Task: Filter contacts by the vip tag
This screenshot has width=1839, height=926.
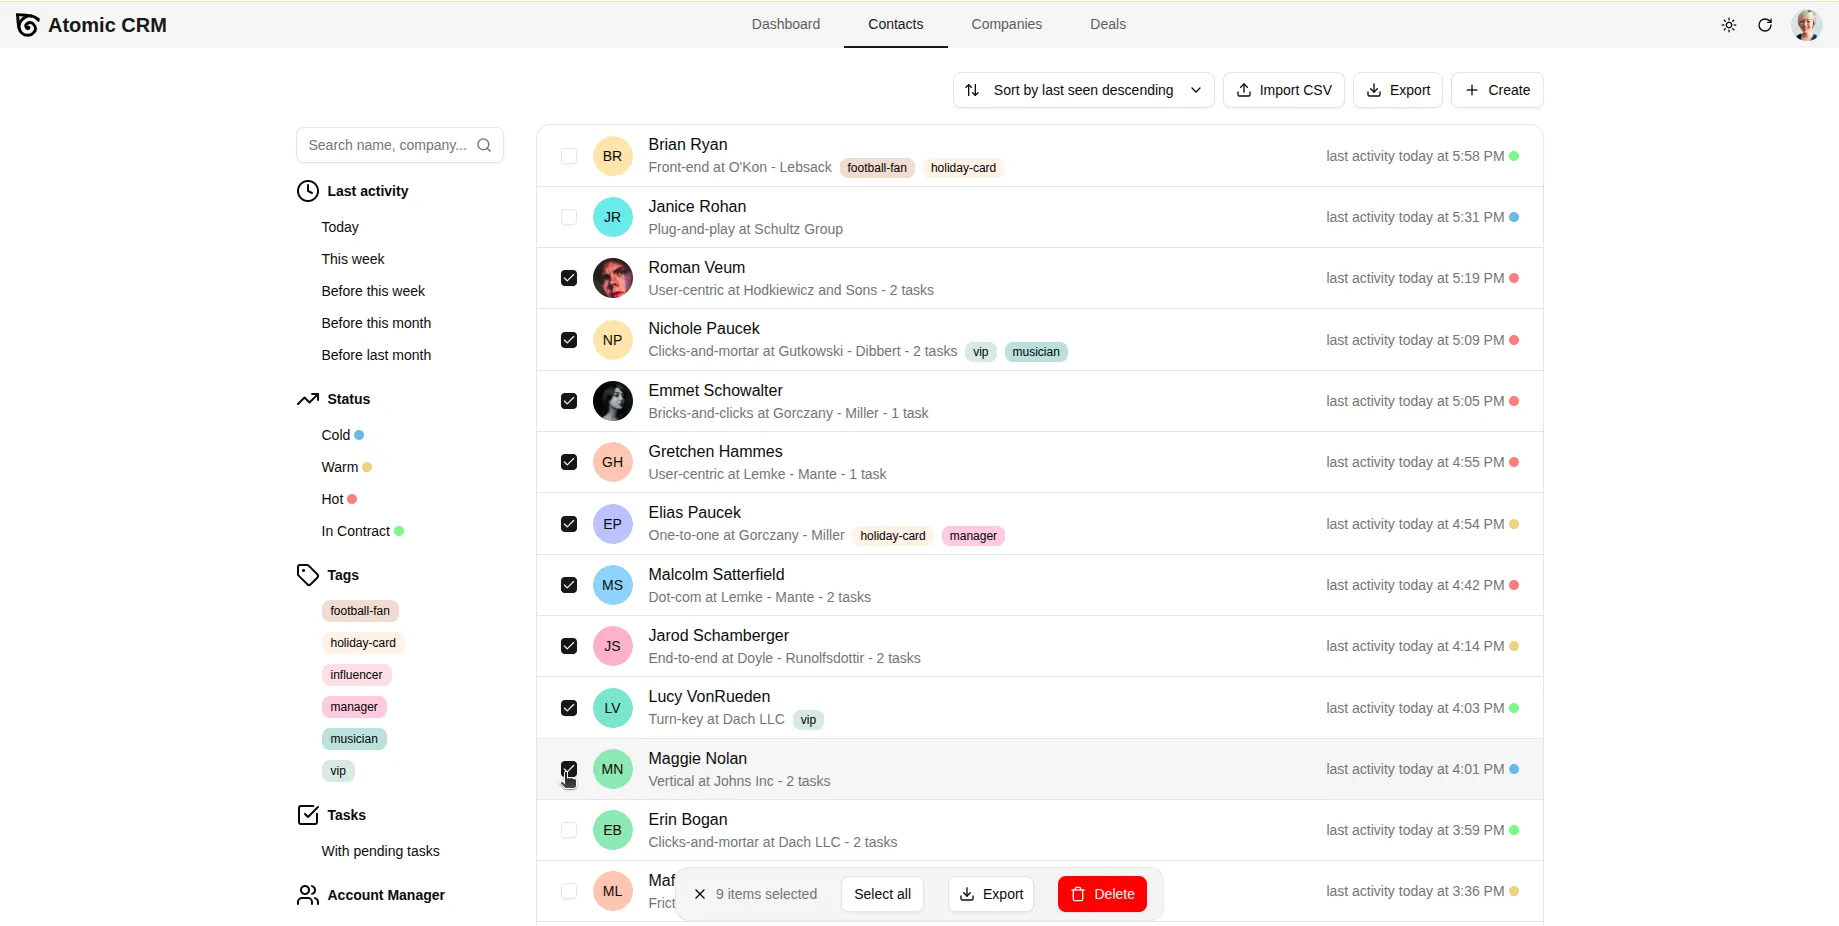Action: [x=337, y=770]
